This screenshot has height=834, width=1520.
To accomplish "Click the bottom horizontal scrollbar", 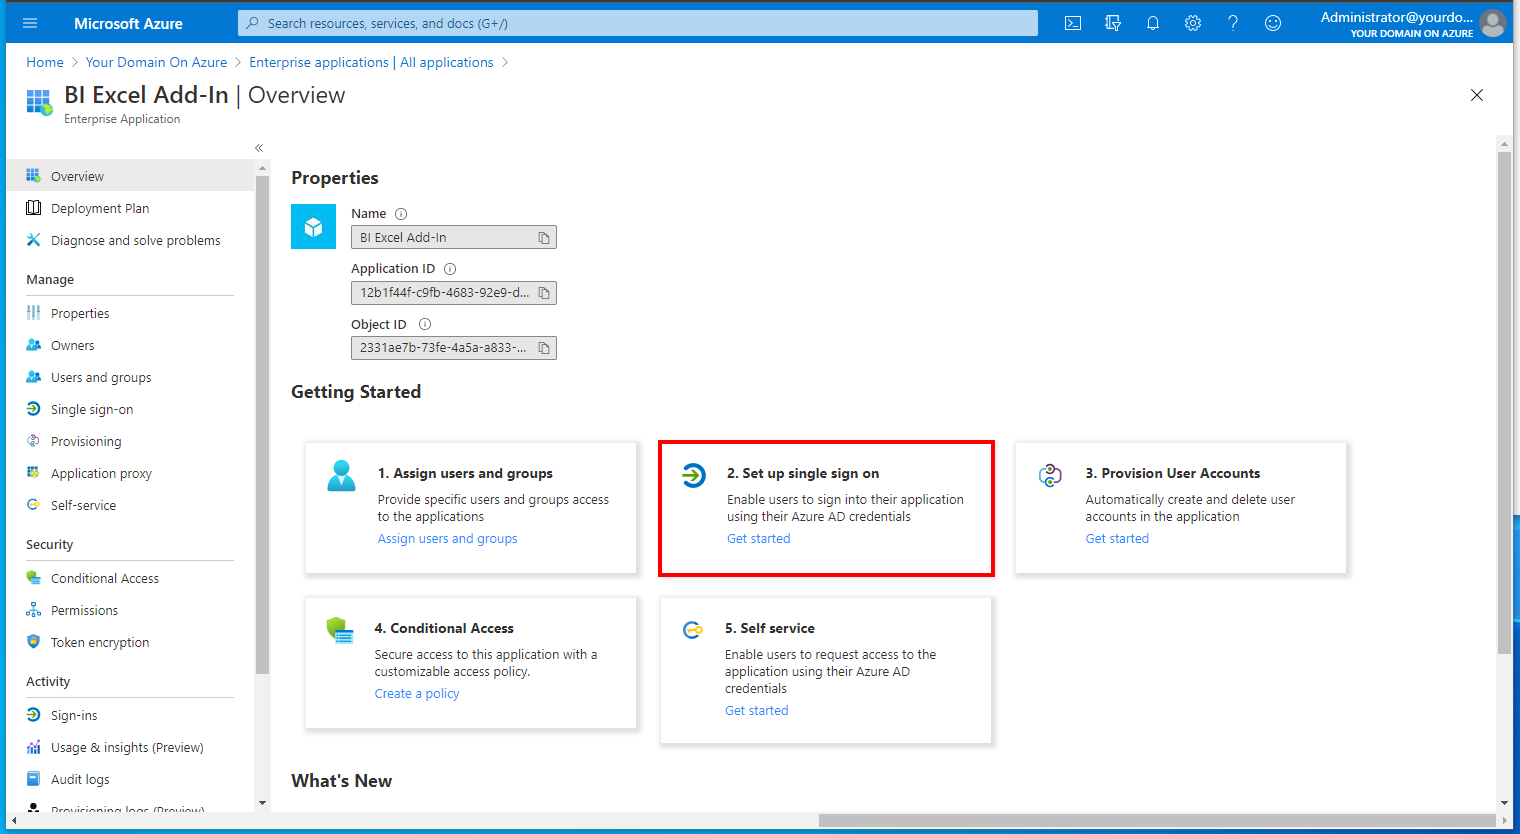I will pos(1156,821).
